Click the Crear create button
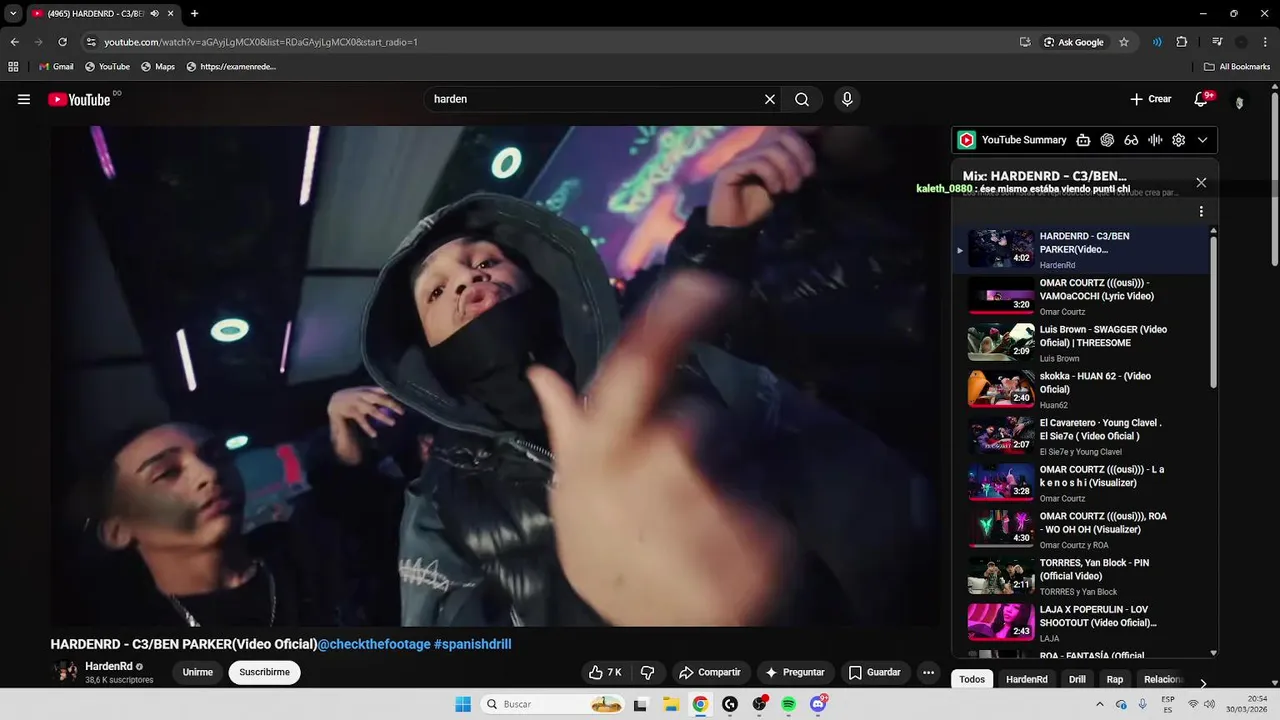 [x=1150, y=99]
